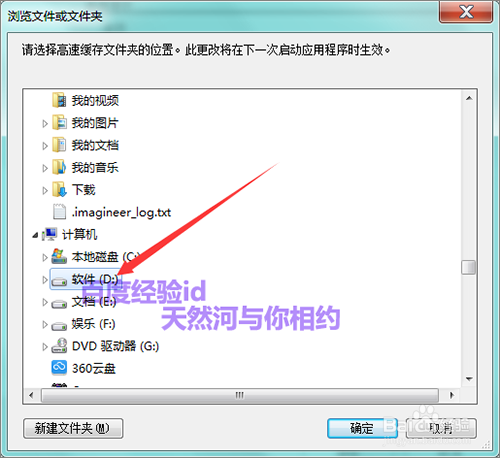Click the 取消 button

(441, 428)
